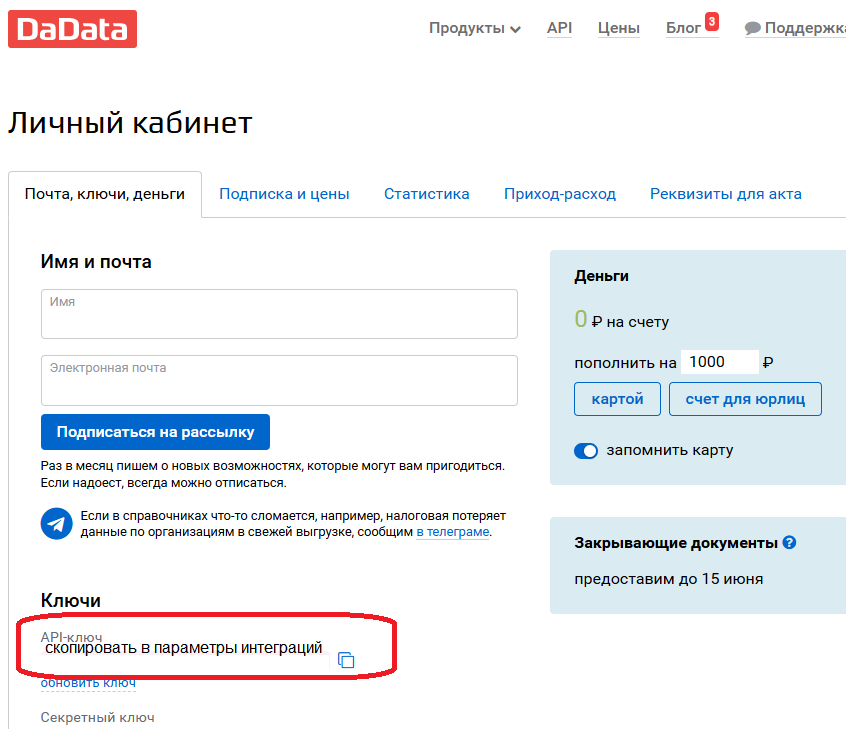The image size is (846, 729).
Task: Click into the Имя input field
Action: [279, 315]
